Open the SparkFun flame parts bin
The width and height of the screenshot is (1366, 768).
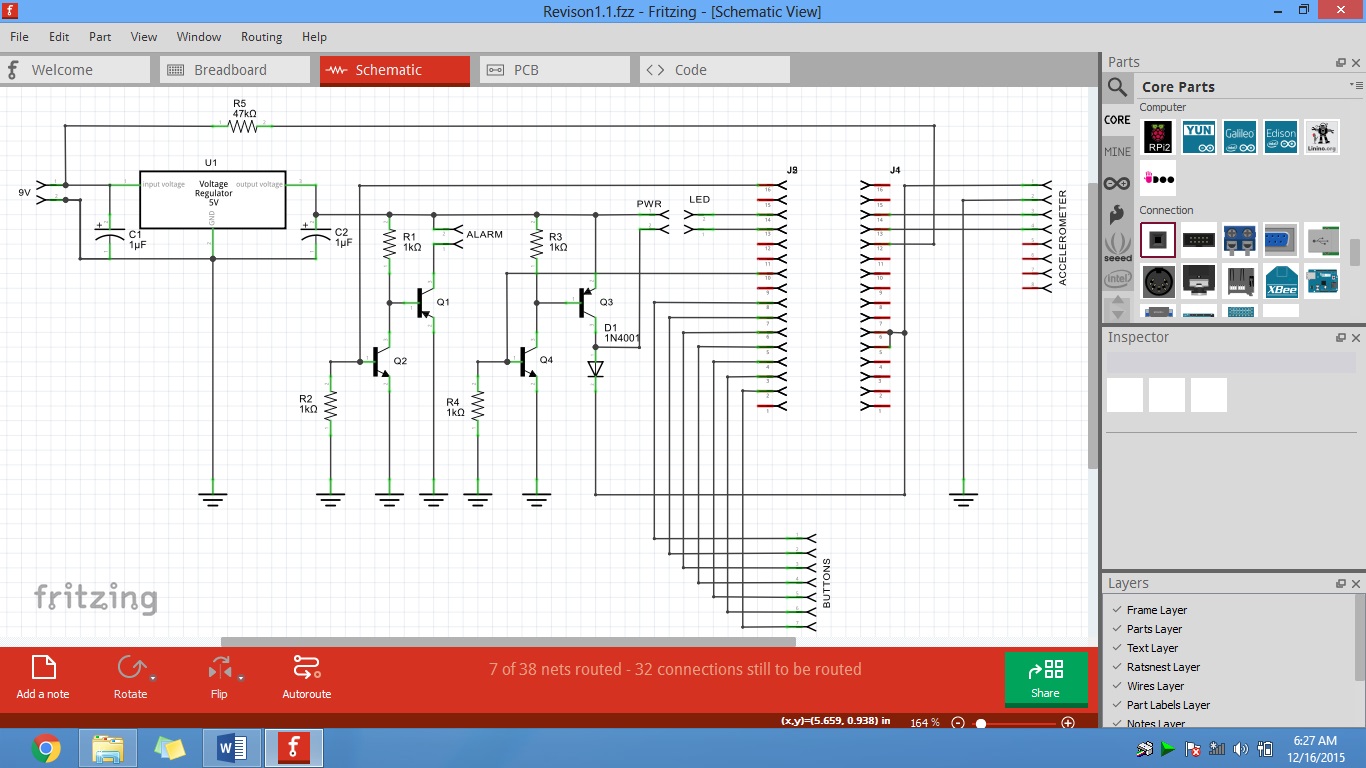point(1117,215)
